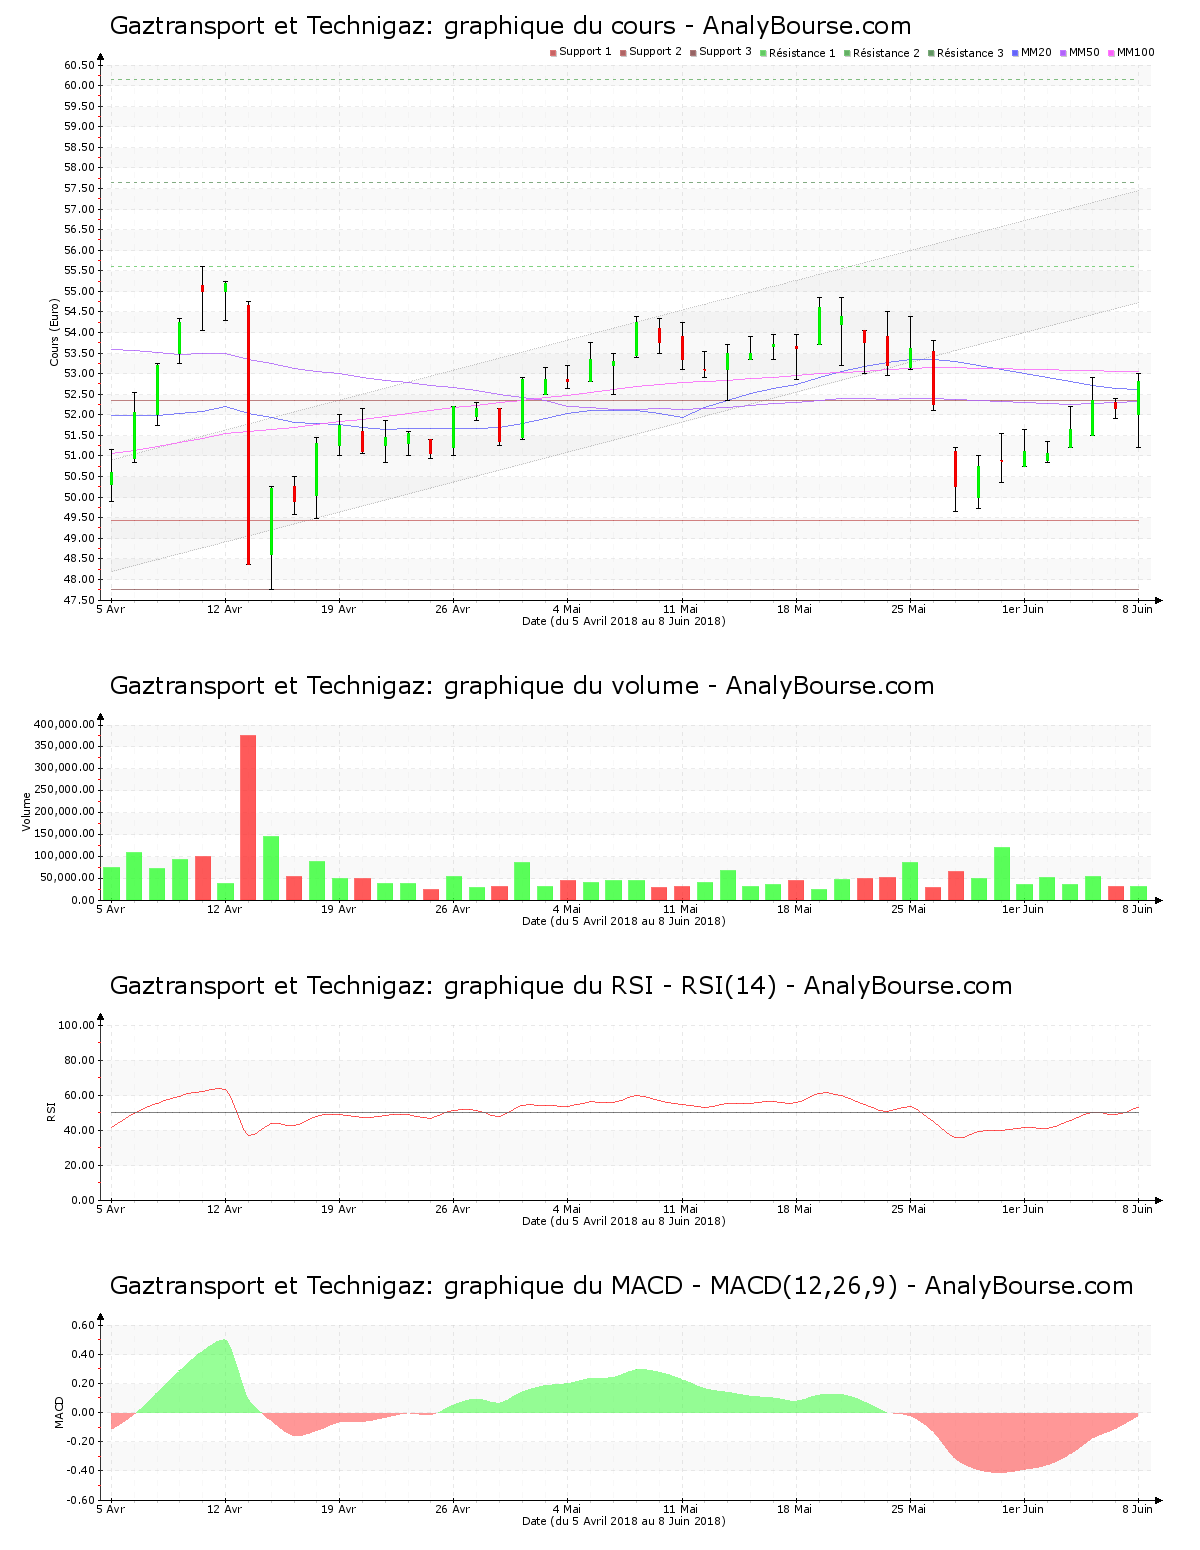Viewport: 1200px width, 1550px height.
Task: Click the 0.60 value on MACD axis
Action: 83,1325
